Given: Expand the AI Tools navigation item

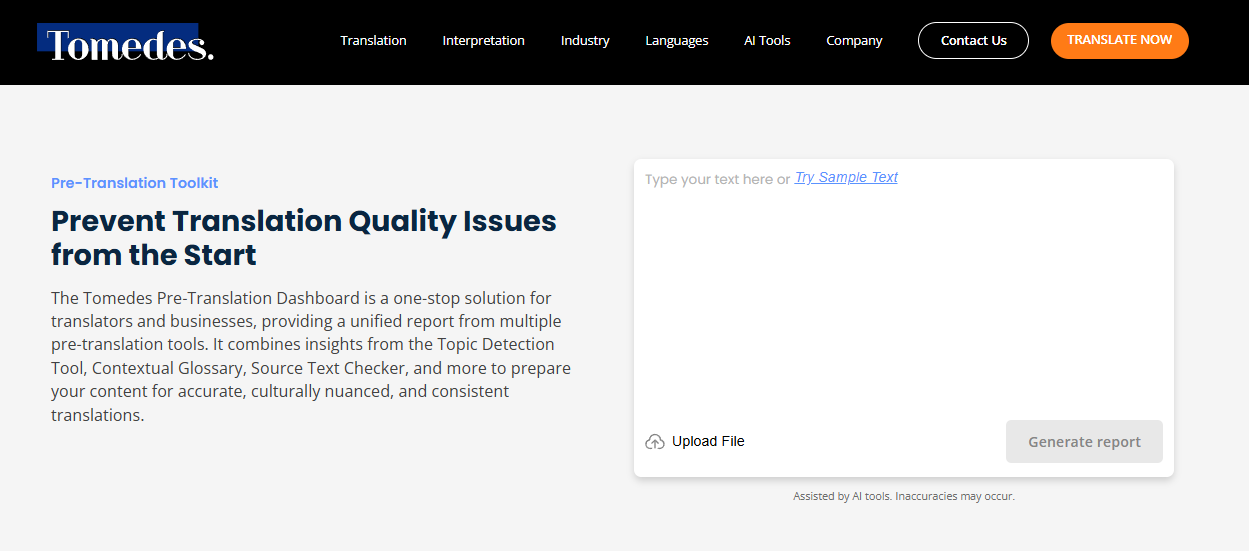Looking at the screenshot, I should pyautogui.click(x=767, y=41).
